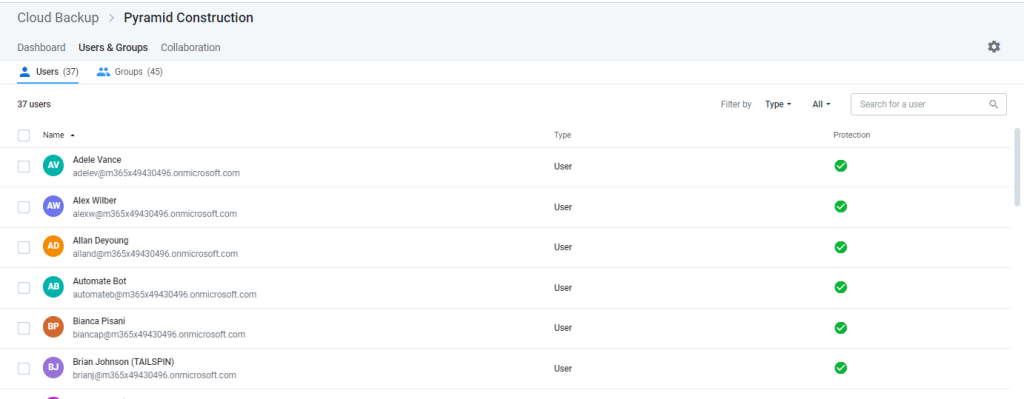Open settings gear icon
Image resolution: width=1024 pixels, height=399 pixels.
tap(993, 46)
